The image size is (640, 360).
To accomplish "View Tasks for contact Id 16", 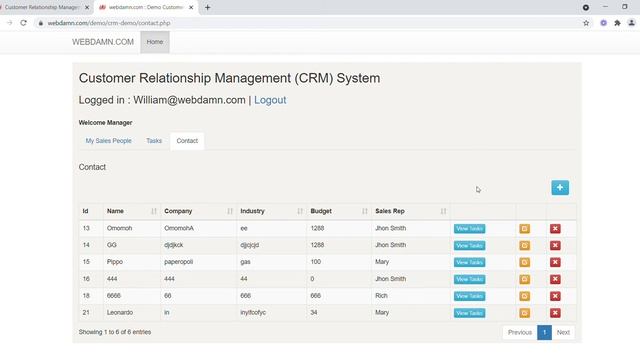I will (469, 279).
